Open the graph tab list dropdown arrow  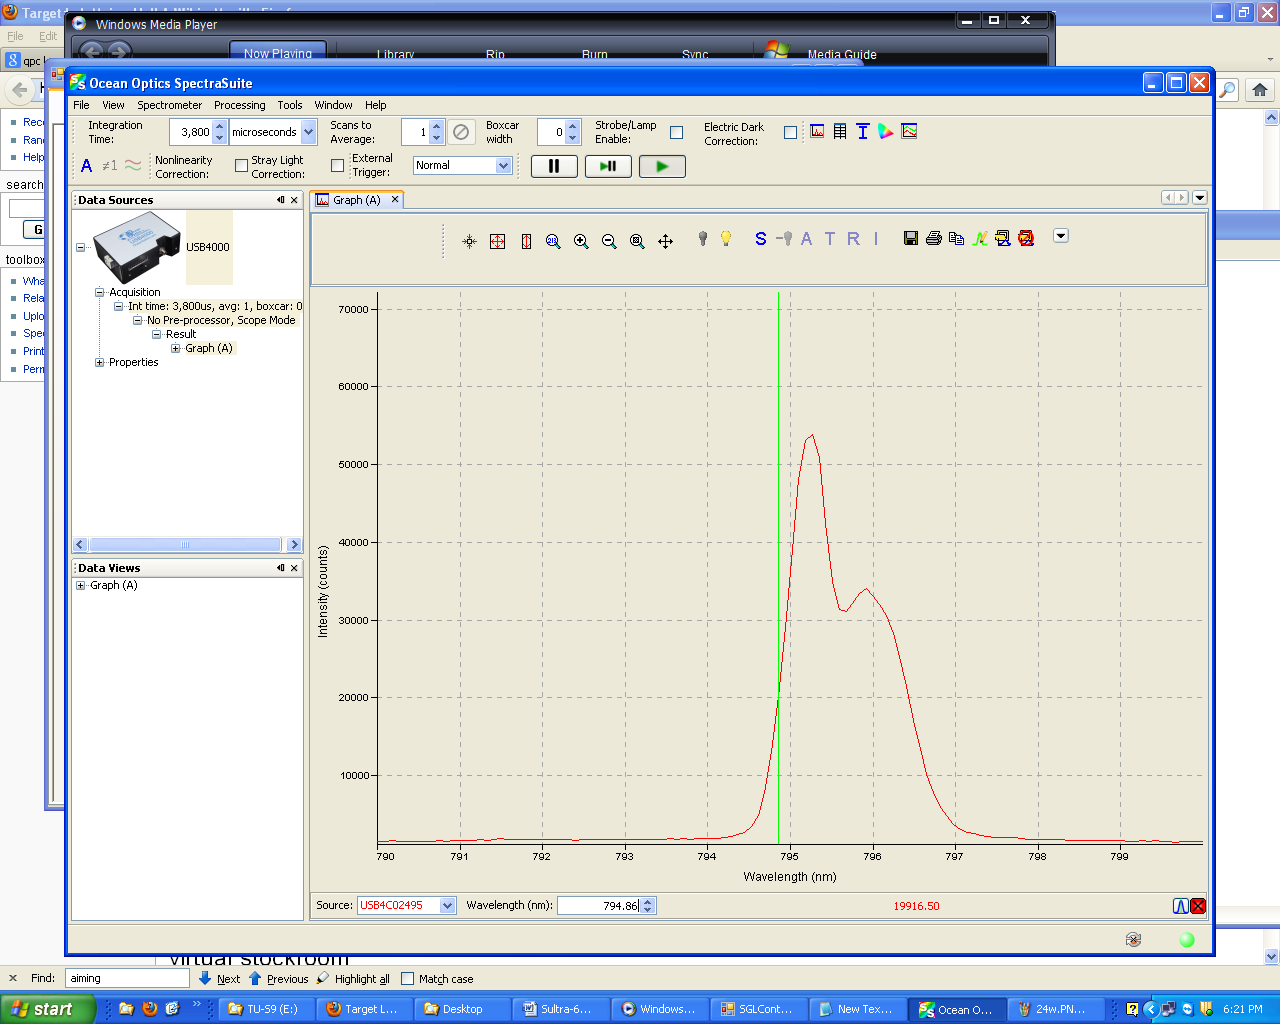point(1200,198)
